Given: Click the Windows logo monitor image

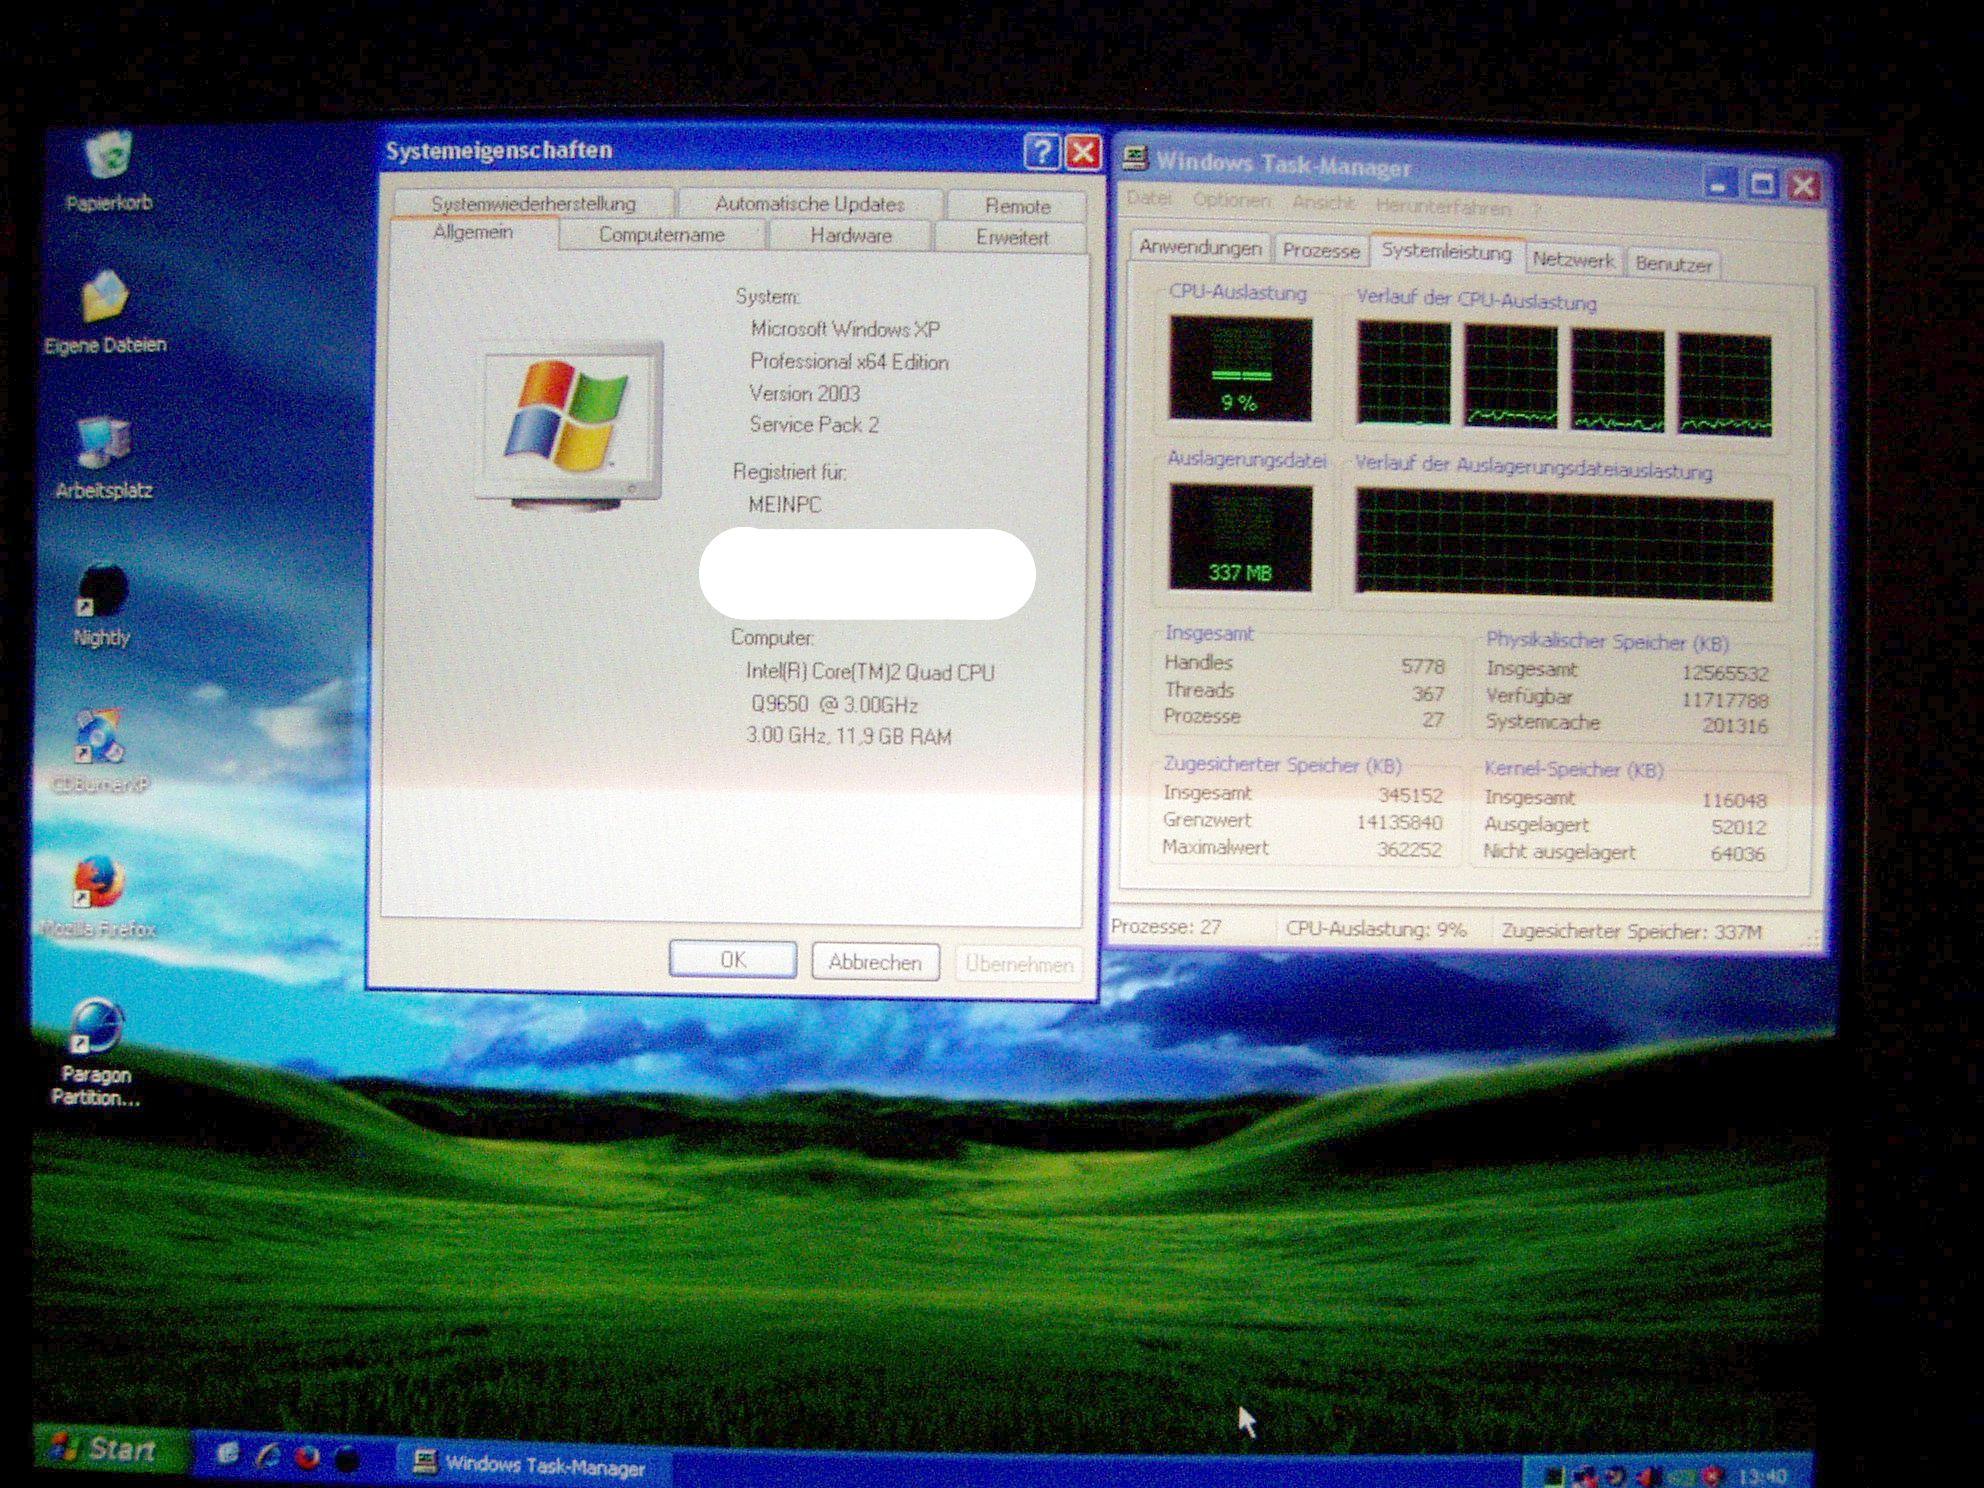Looking at the screenshot, I should pyautogui.click(x=571, y=424).
